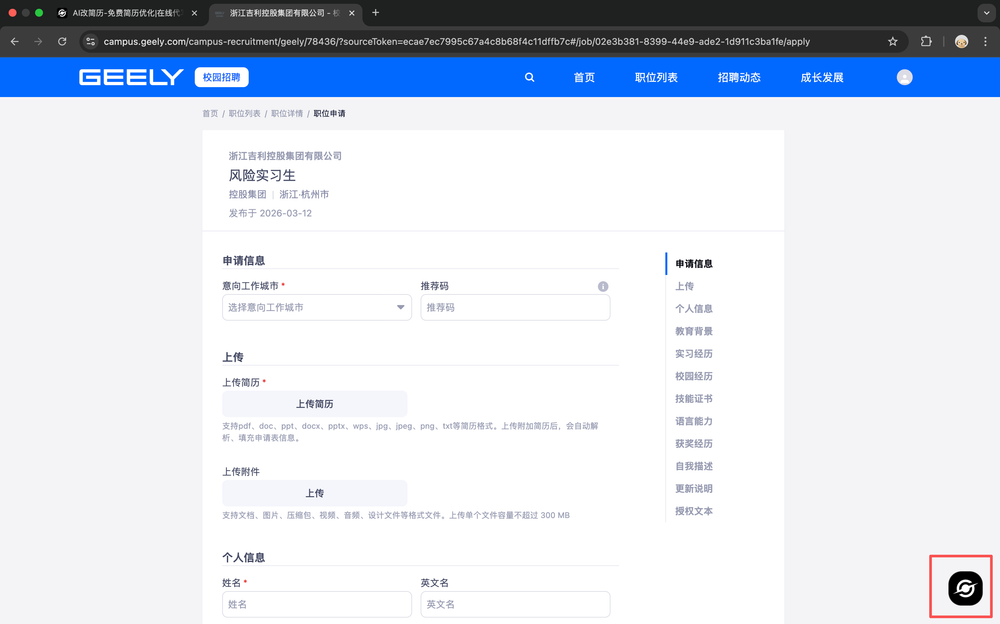Open the floating AI assistant icon
This screenshot has height=624, width=1000.
[x=965, y=589]
